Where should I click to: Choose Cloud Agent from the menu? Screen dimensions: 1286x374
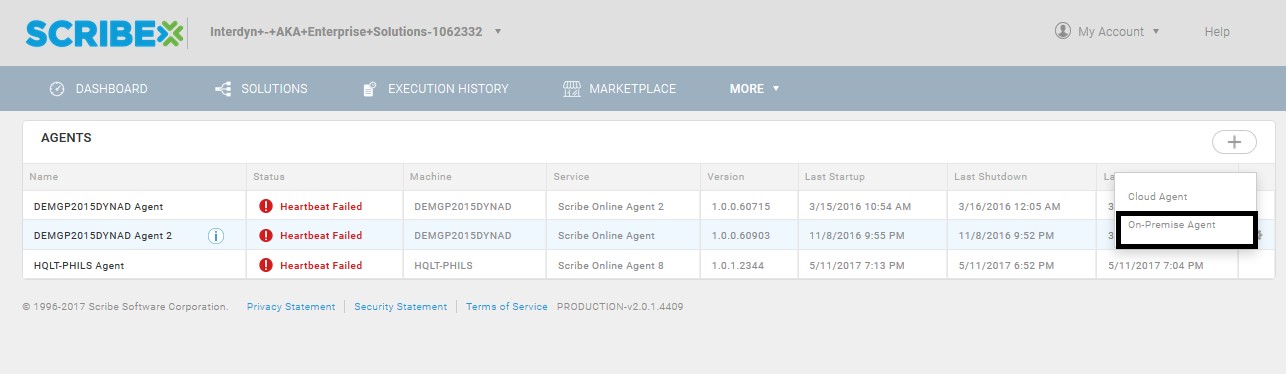(1158, 197)
